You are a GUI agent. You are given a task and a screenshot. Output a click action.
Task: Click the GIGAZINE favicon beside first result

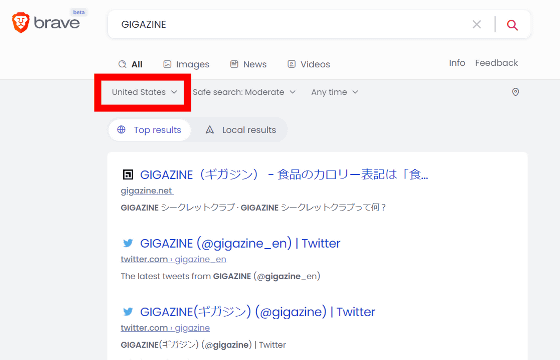pyautogui.click(x=128, y=175)
